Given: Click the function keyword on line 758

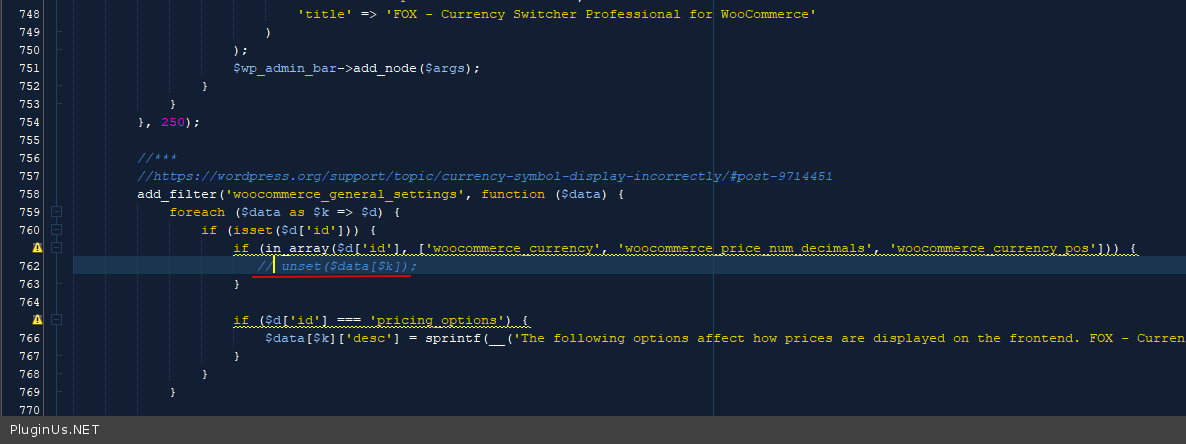Looking at the screenshot, I should [x=513, y=194].
